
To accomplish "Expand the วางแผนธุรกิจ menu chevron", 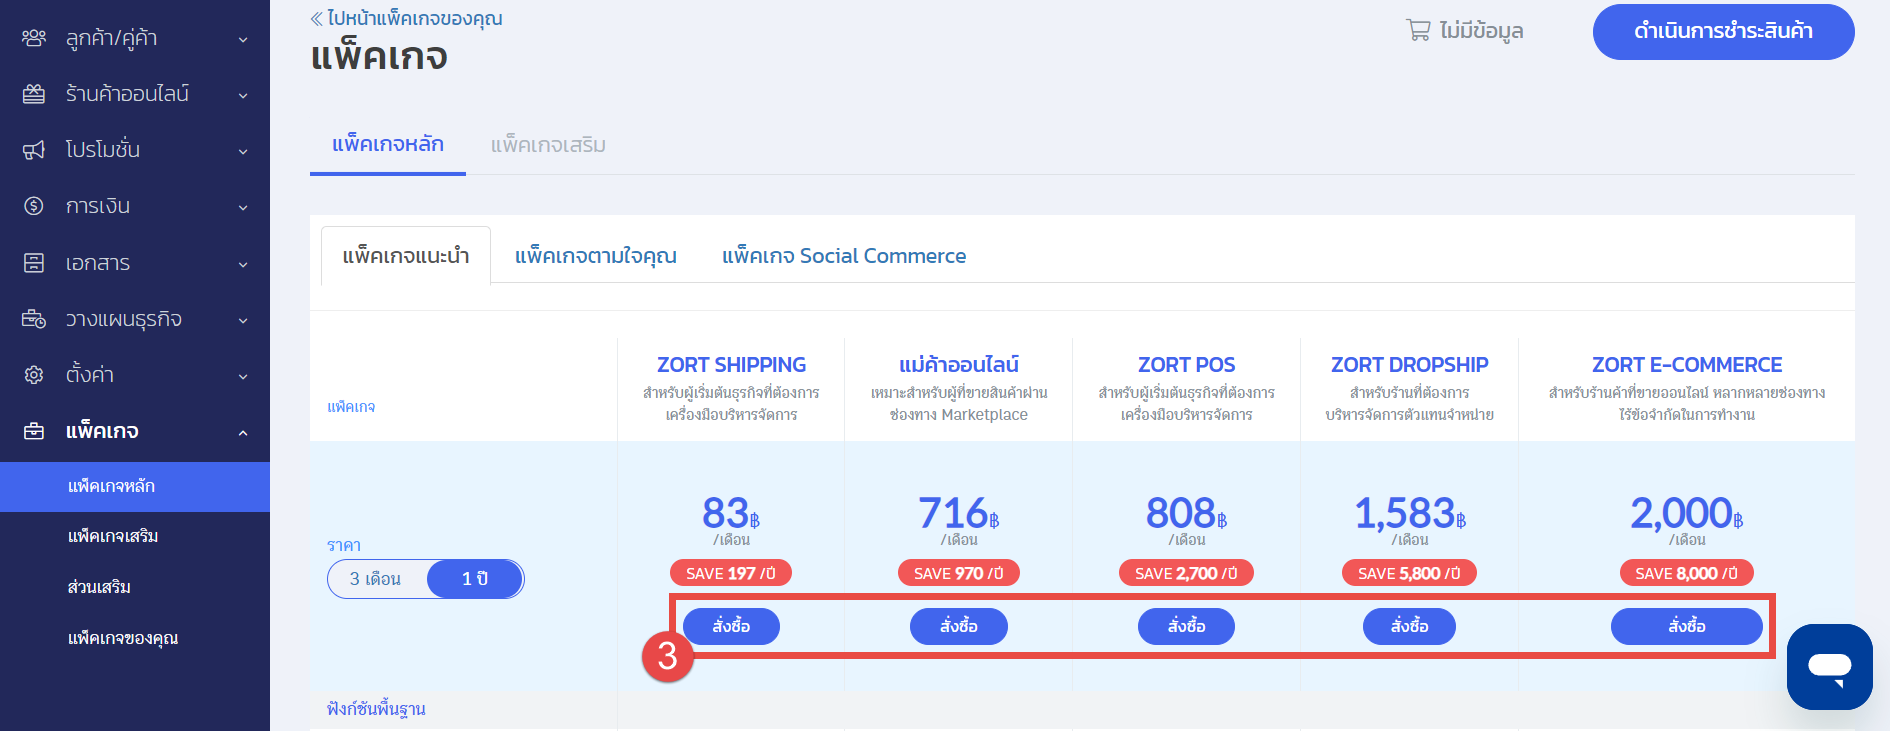I will click(x=243, y=320).
